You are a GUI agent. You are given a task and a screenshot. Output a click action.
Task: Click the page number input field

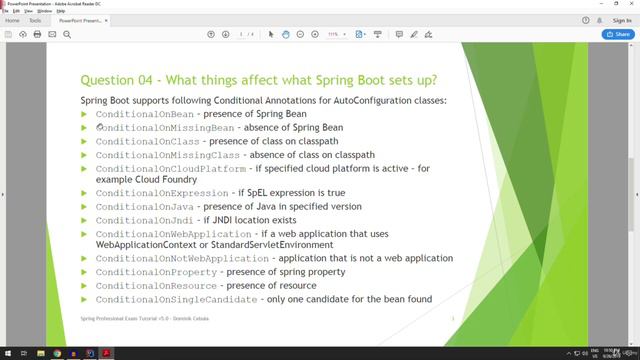coord(241,35)
